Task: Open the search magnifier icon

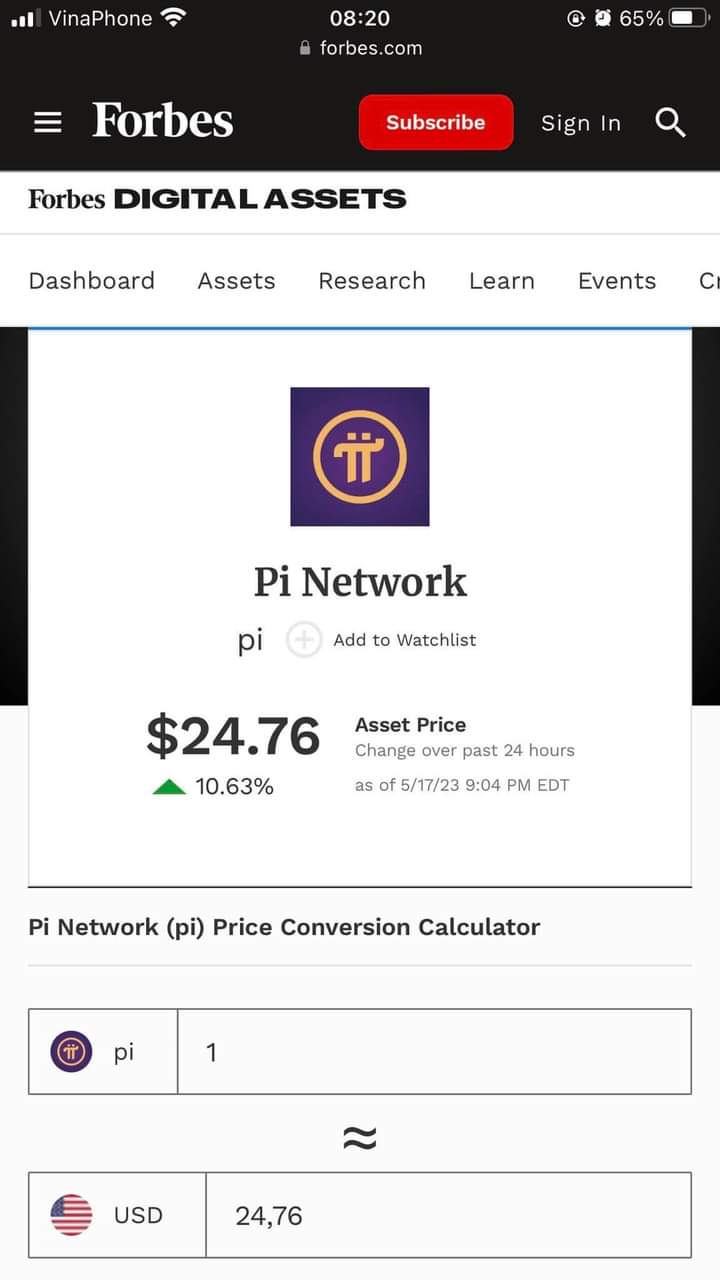Action: 670,123
